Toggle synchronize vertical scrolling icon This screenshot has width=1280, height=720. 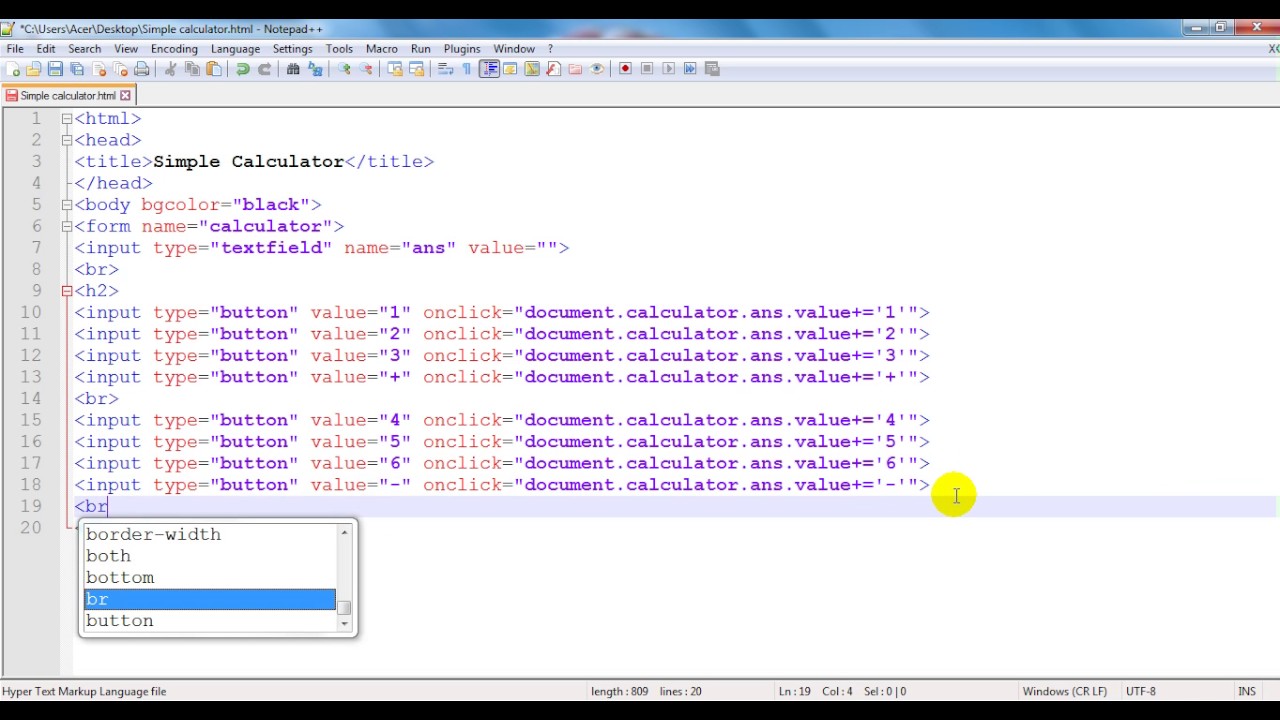[395, 69]
